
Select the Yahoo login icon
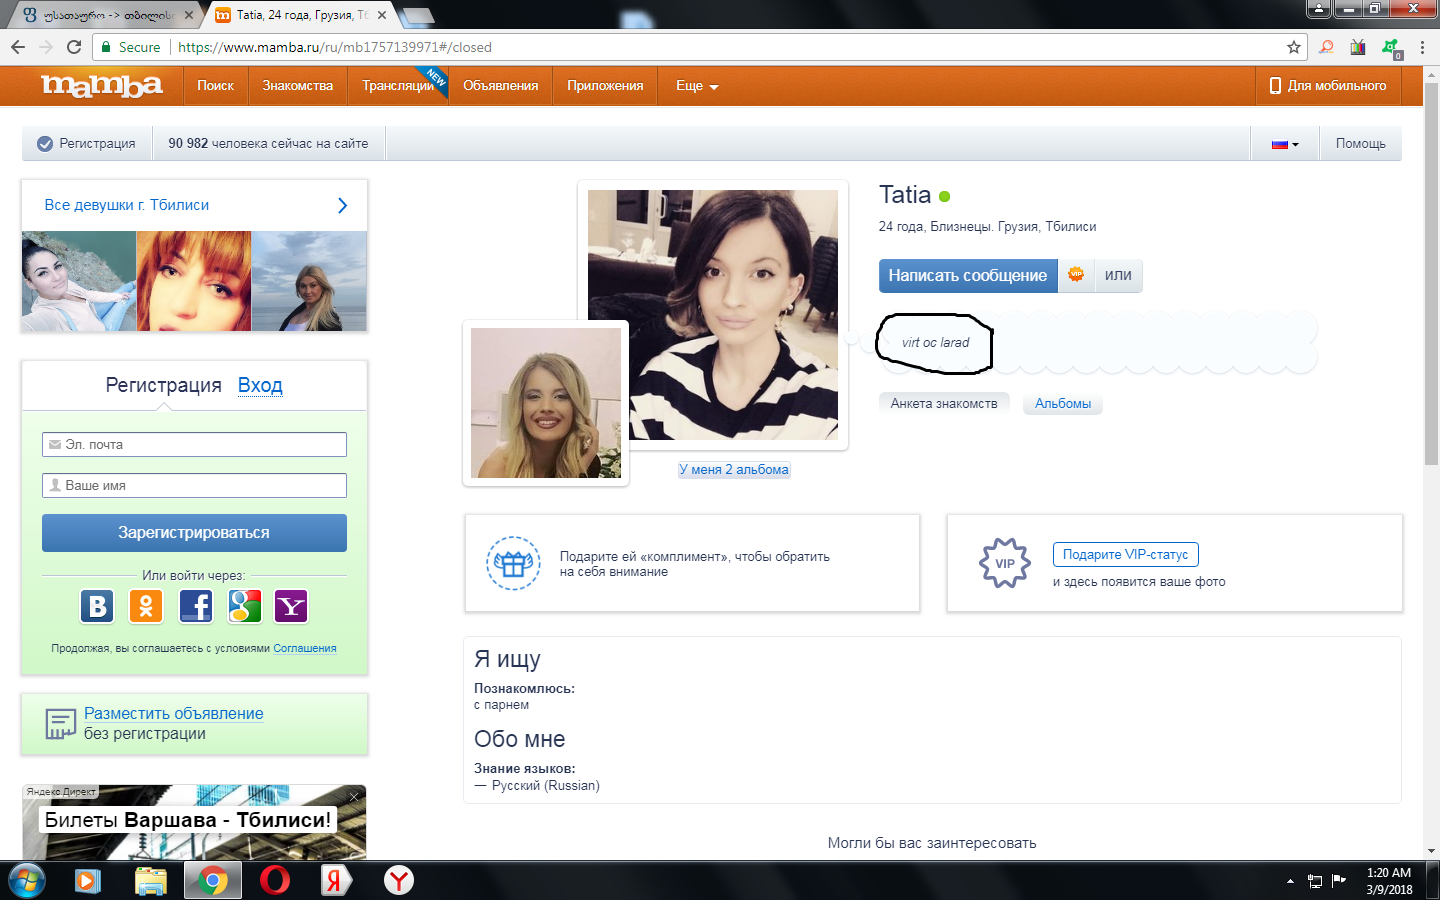point(291,606)
